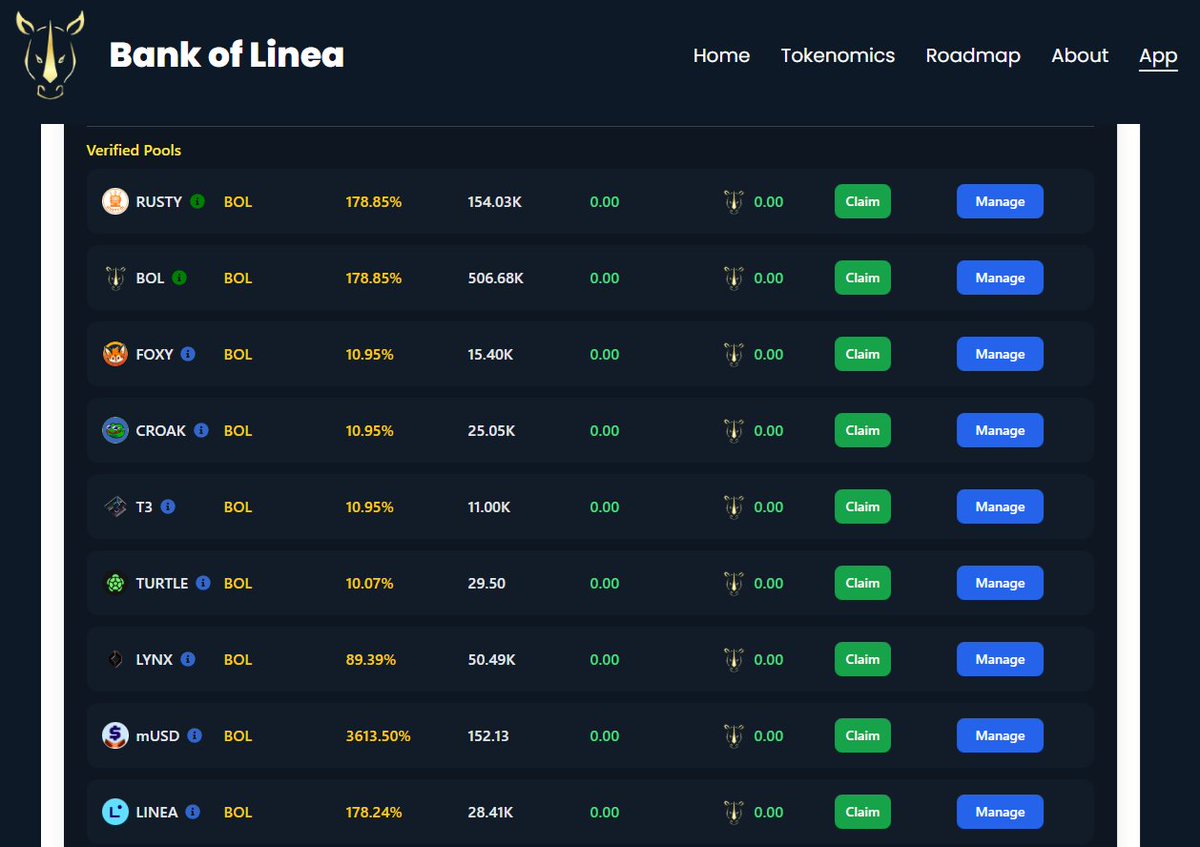Viewport: 1200px width, 847px height.
Task: Click the 152.13 staked value
Action: (x=488, y=736)
